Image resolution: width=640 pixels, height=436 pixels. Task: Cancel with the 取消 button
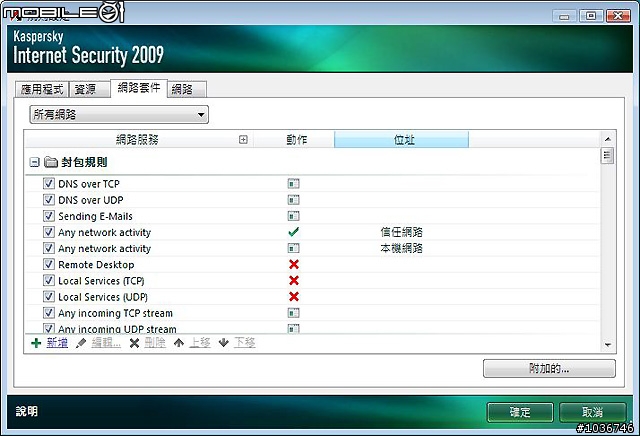point(593,412)
